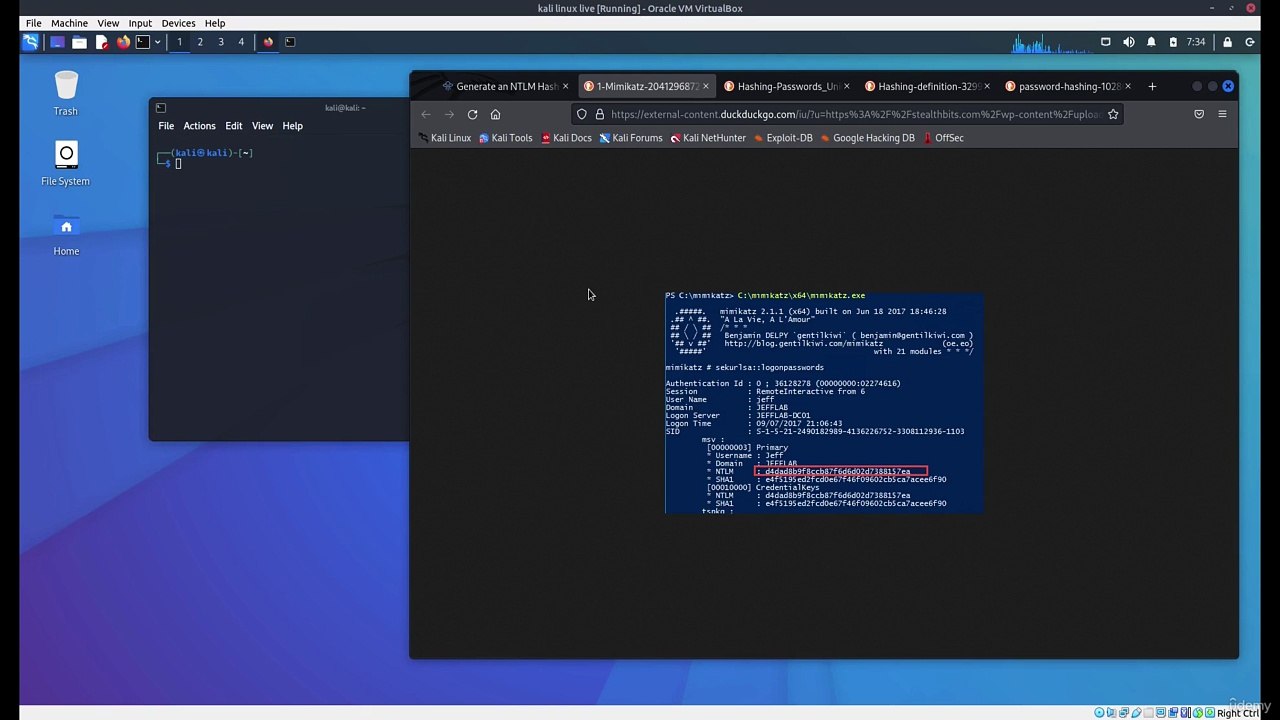Open the file manager from the panel

(x=79, y=42)
